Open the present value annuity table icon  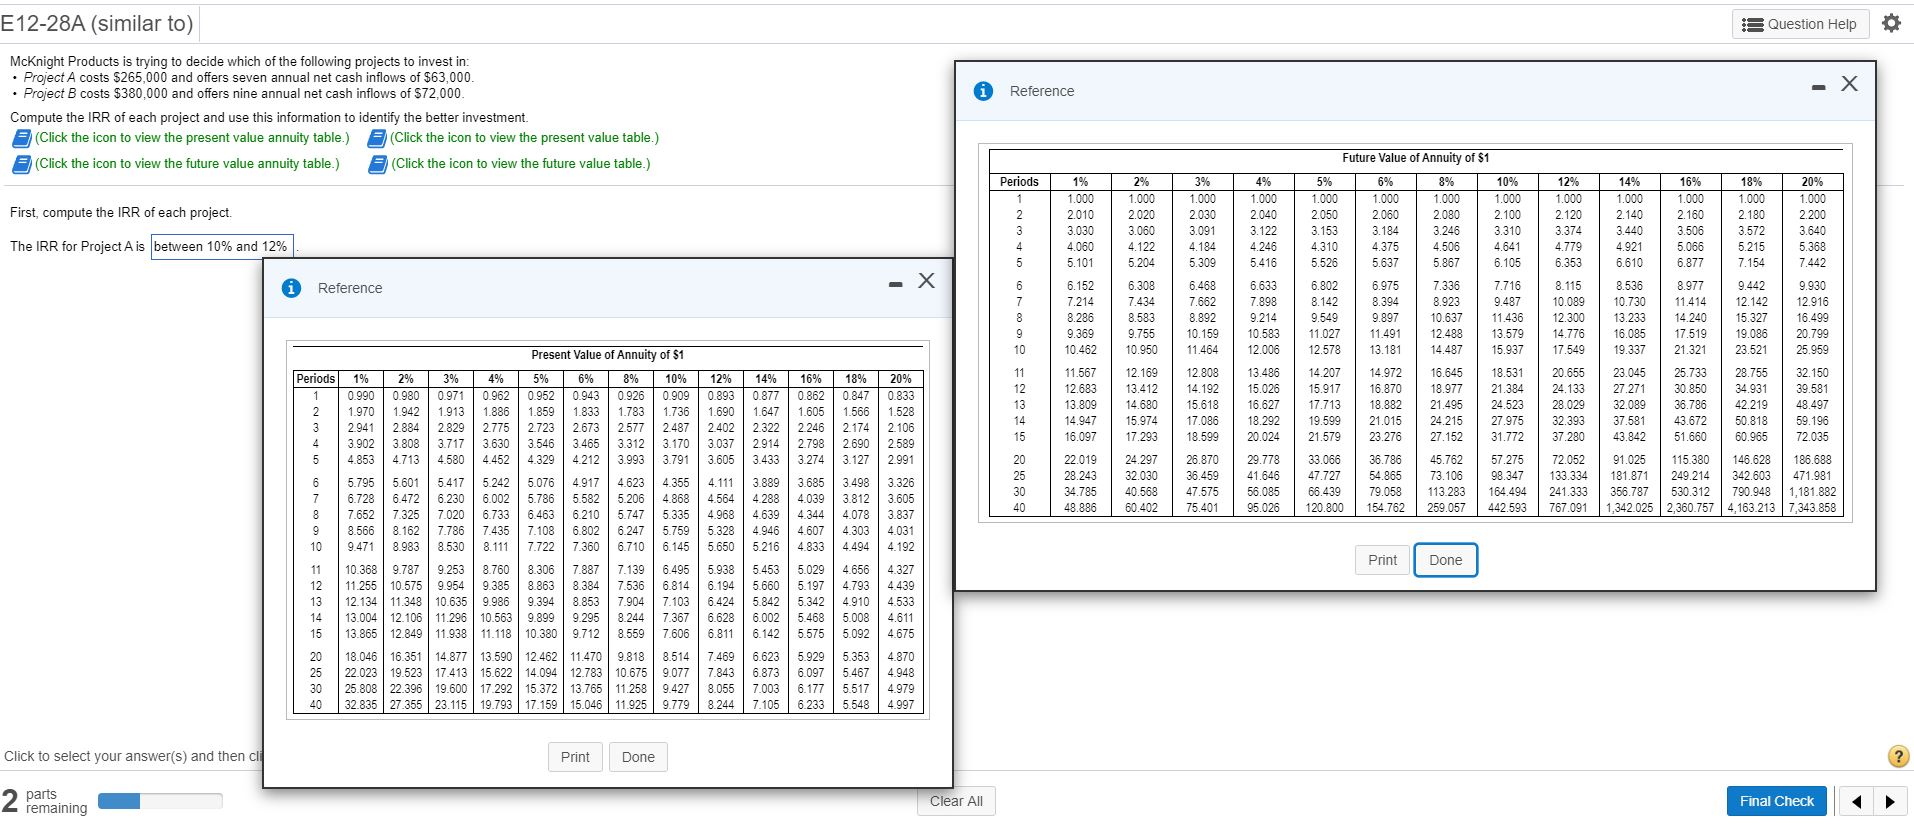21,138
